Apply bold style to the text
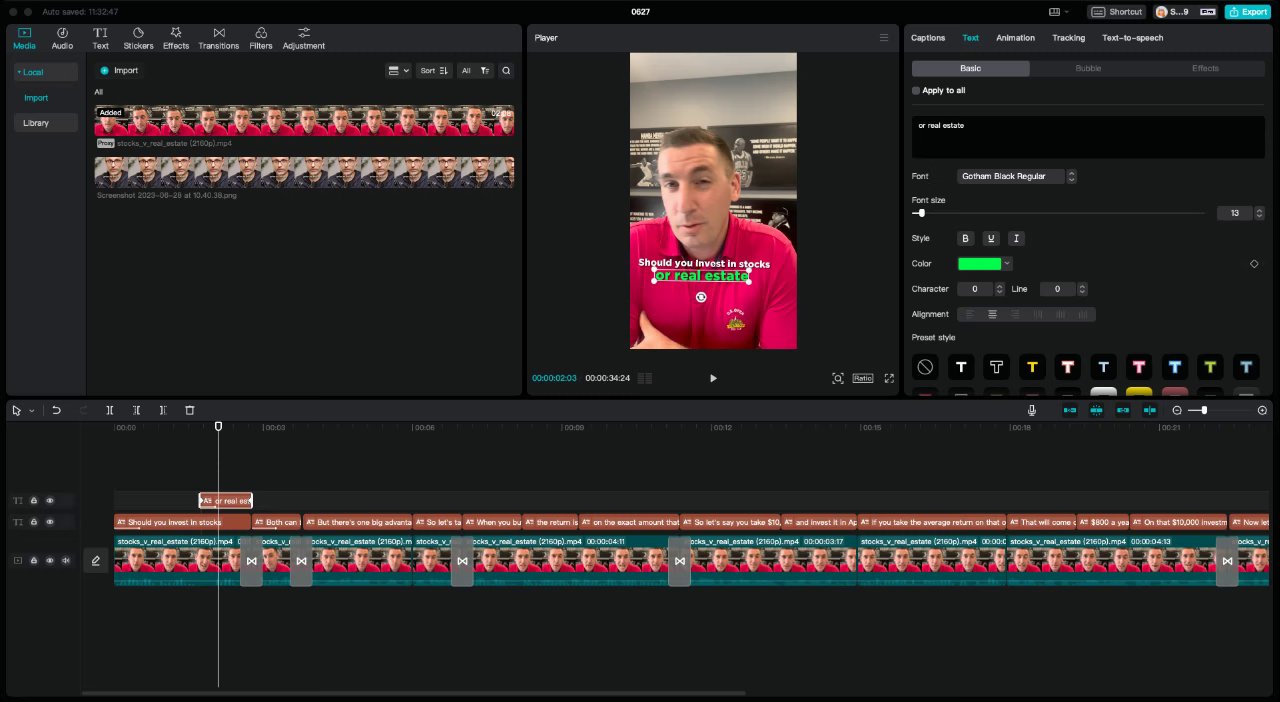This screenshot has width=1280, height=702. [965, 238]
